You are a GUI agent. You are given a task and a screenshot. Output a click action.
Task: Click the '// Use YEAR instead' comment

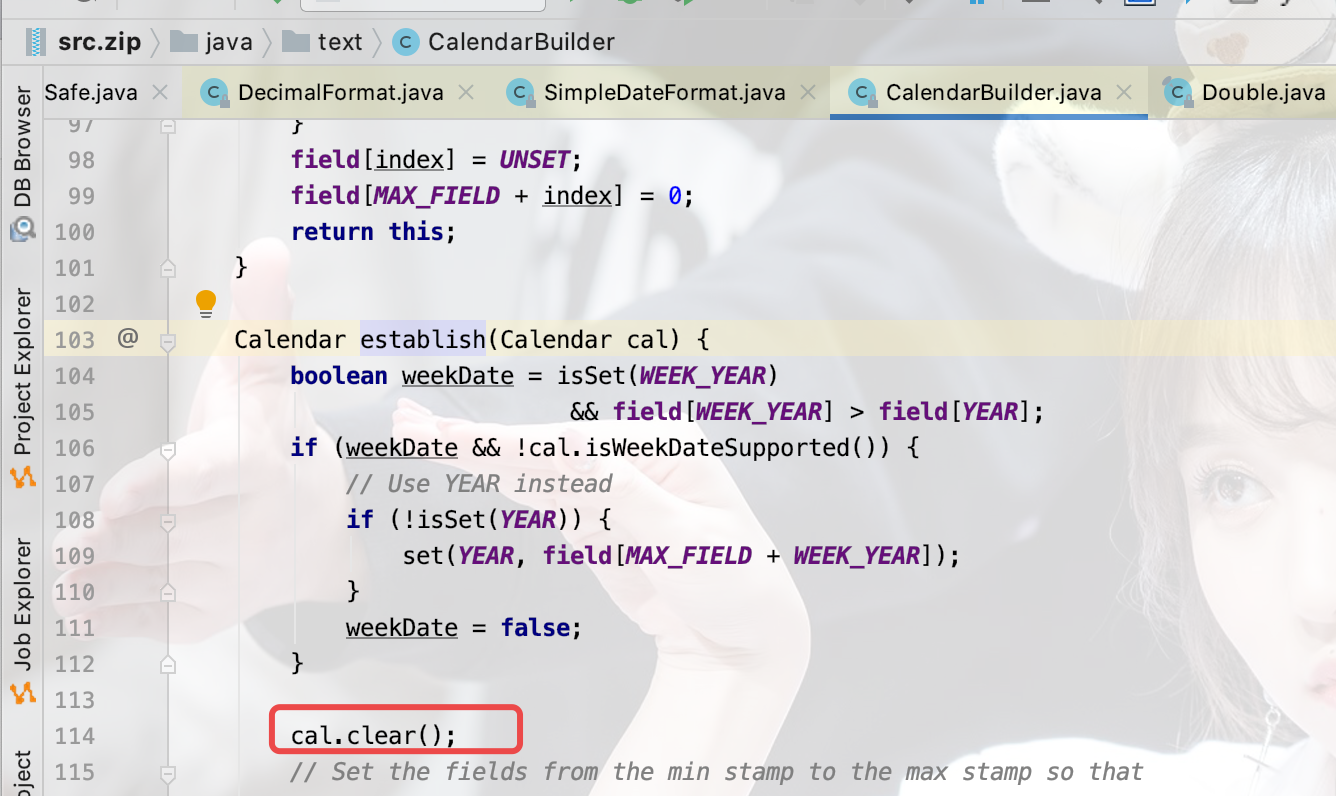click(x=479, y=484)
